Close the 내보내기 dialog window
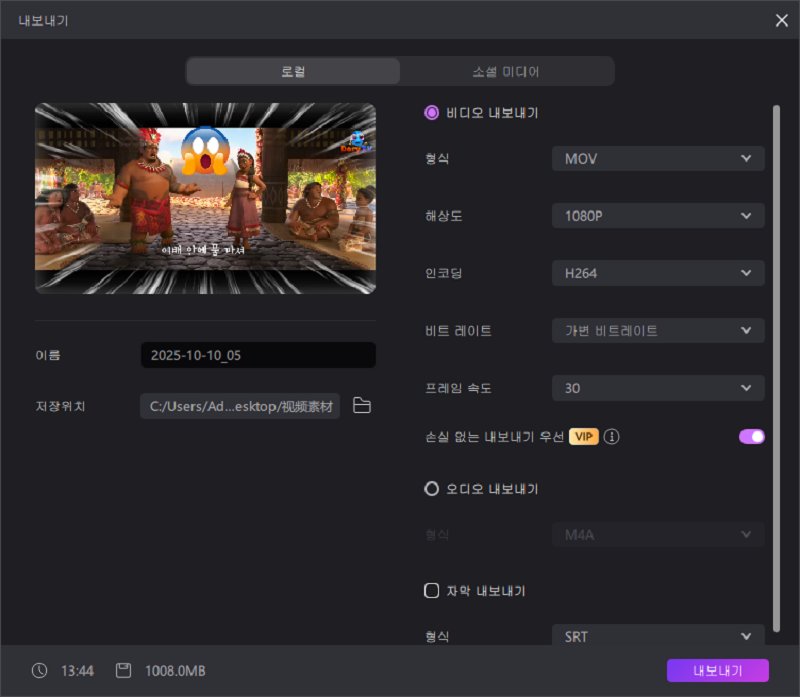The height and width of the screenshot is (697, 800). (x=781, y=20)
